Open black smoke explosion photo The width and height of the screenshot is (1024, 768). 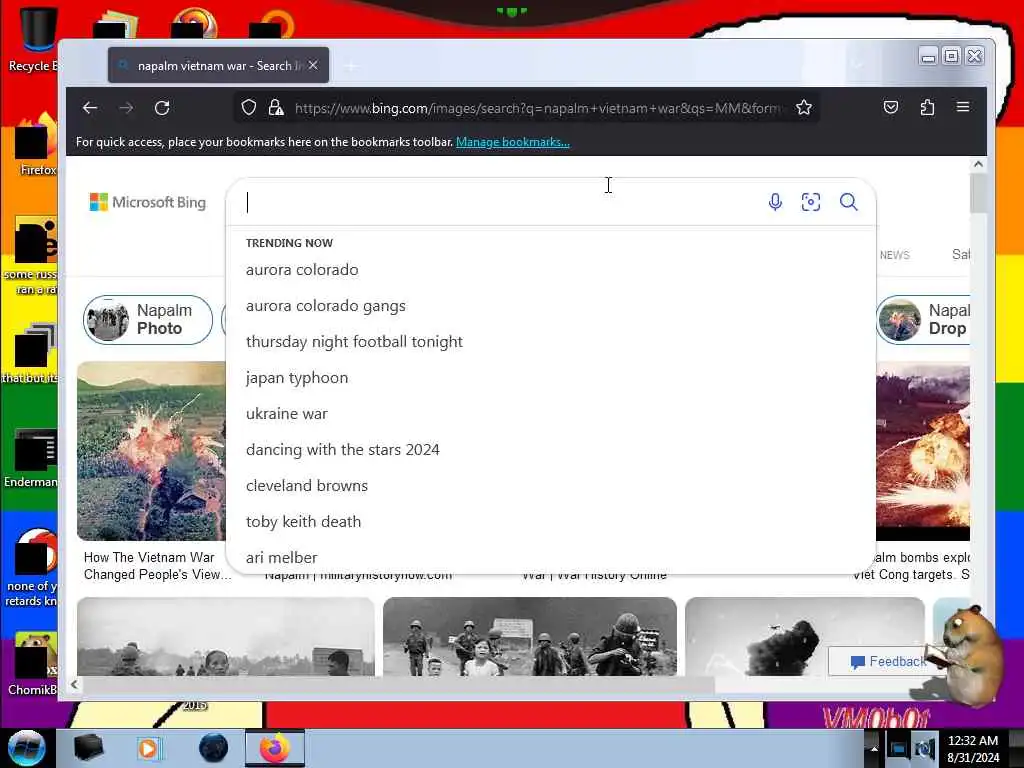805,637
